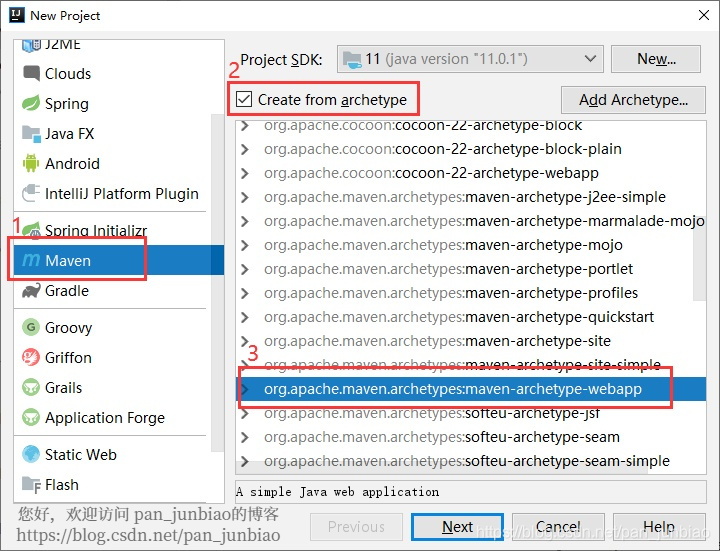Click the Next button
Screen dimensions: 720x551
pyautogui.click(x=457, y=527)
